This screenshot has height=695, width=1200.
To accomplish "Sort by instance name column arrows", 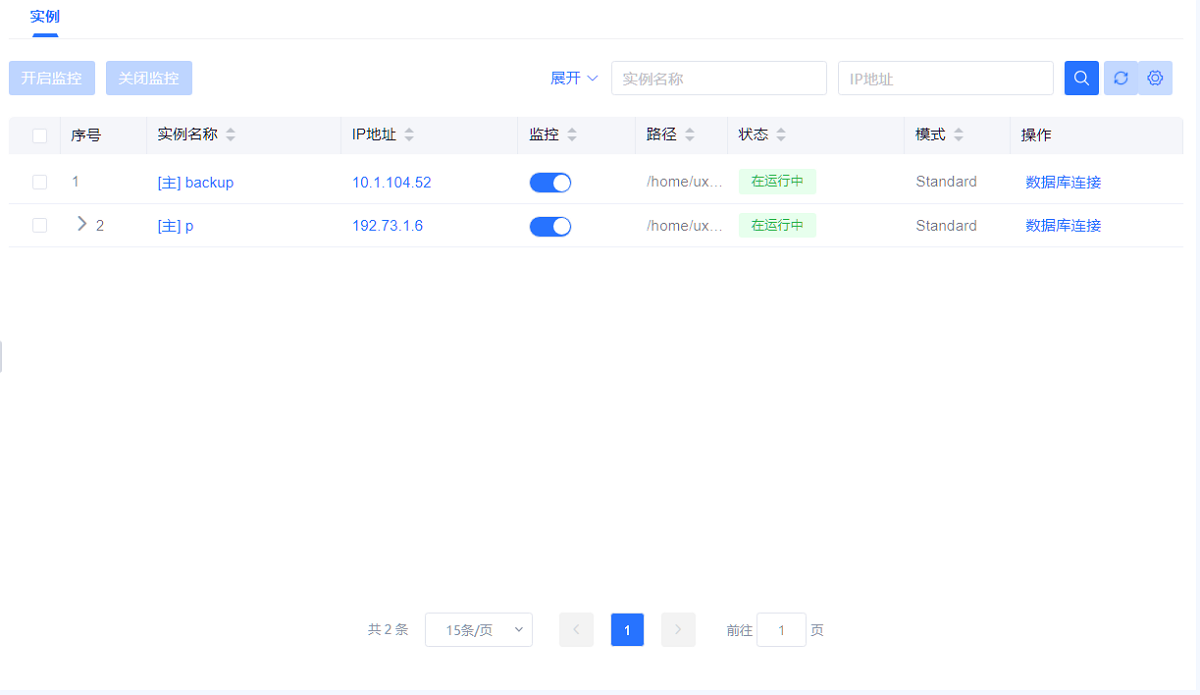I will [231, 135].
